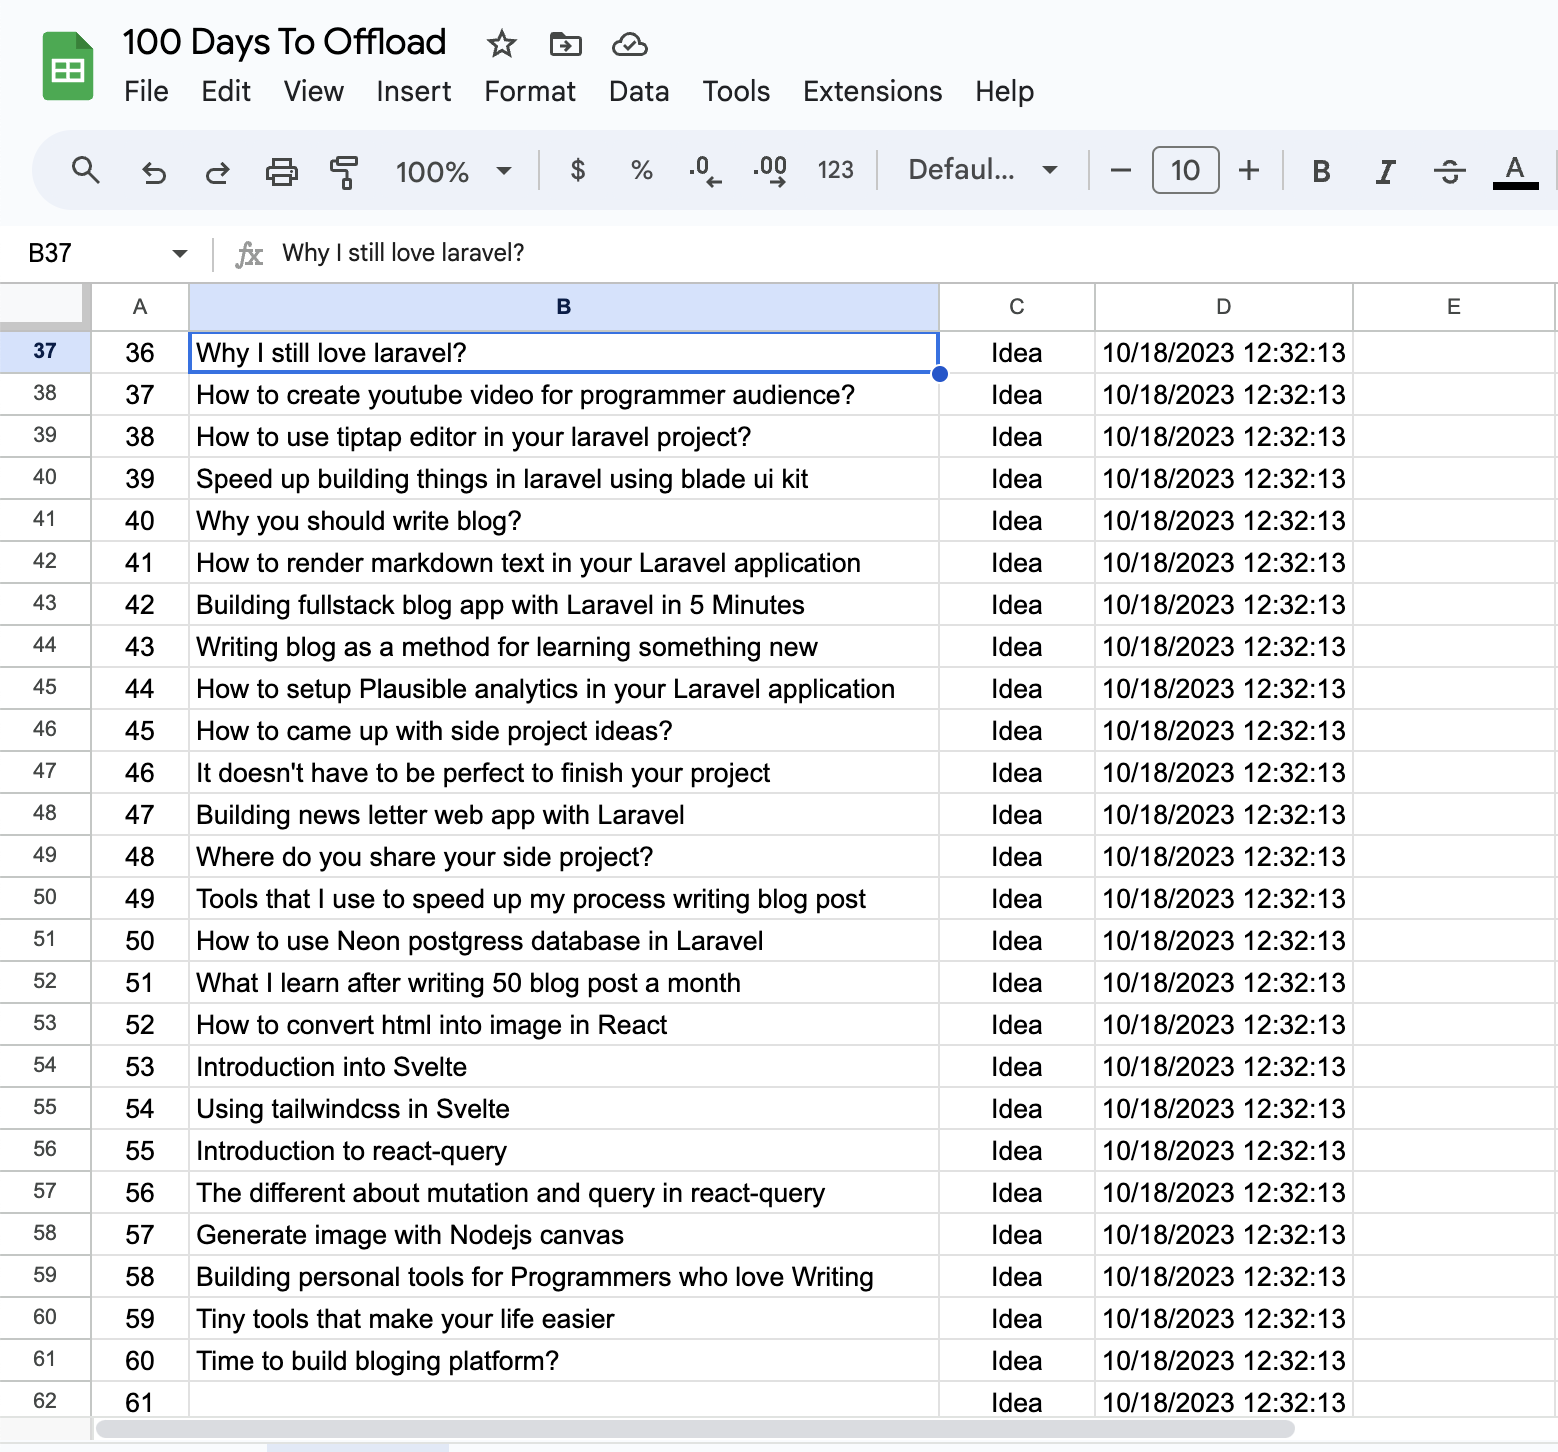Screen dimensions: 1558x1452
Task: Select cell "Generate image with Nodejs canvas"
Action: coord(564,1235)
